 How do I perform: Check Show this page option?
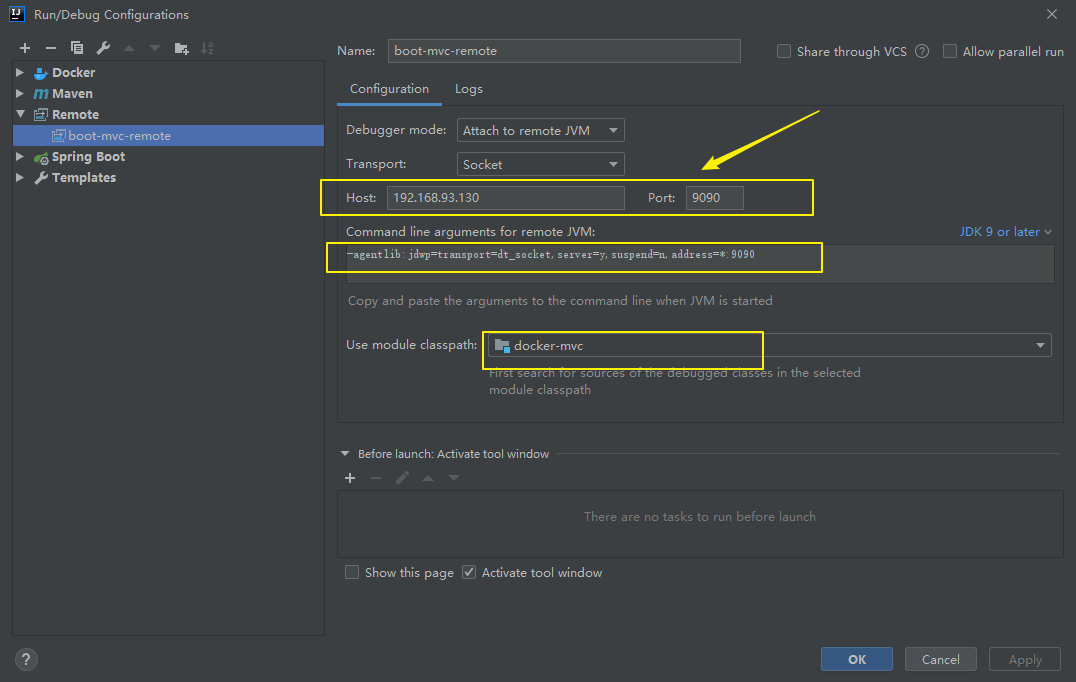coord(352,572)
